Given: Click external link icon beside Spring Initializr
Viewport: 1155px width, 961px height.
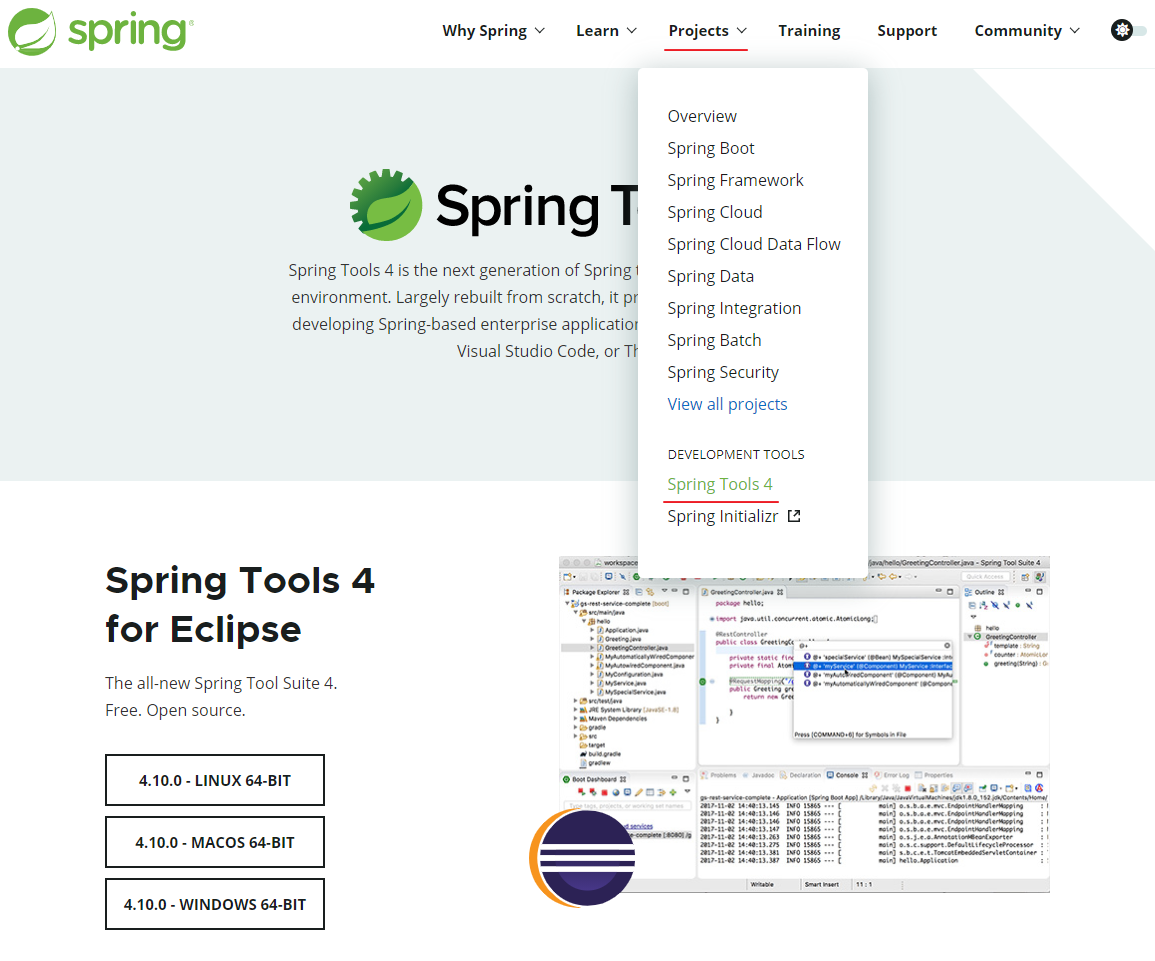Looking at the screenshot, I should coord(793,516).
